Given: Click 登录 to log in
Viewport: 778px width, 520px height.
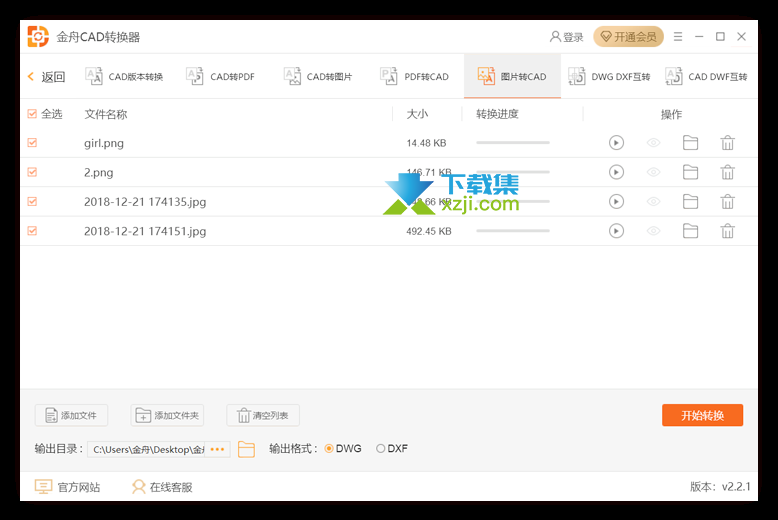Looking at the screenshot, I should click(566, 37).
